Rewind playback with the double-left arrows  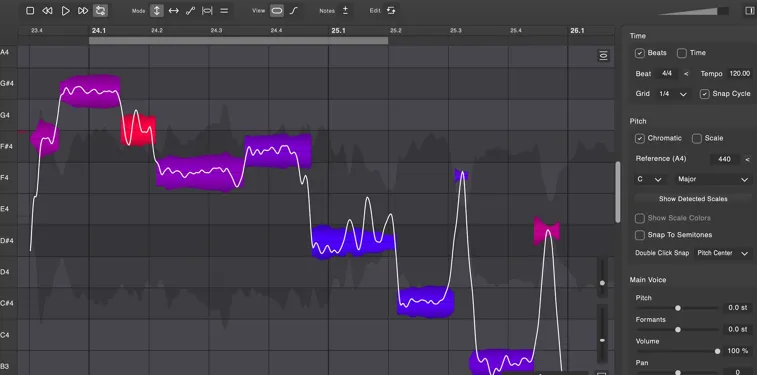click(47, 11)
